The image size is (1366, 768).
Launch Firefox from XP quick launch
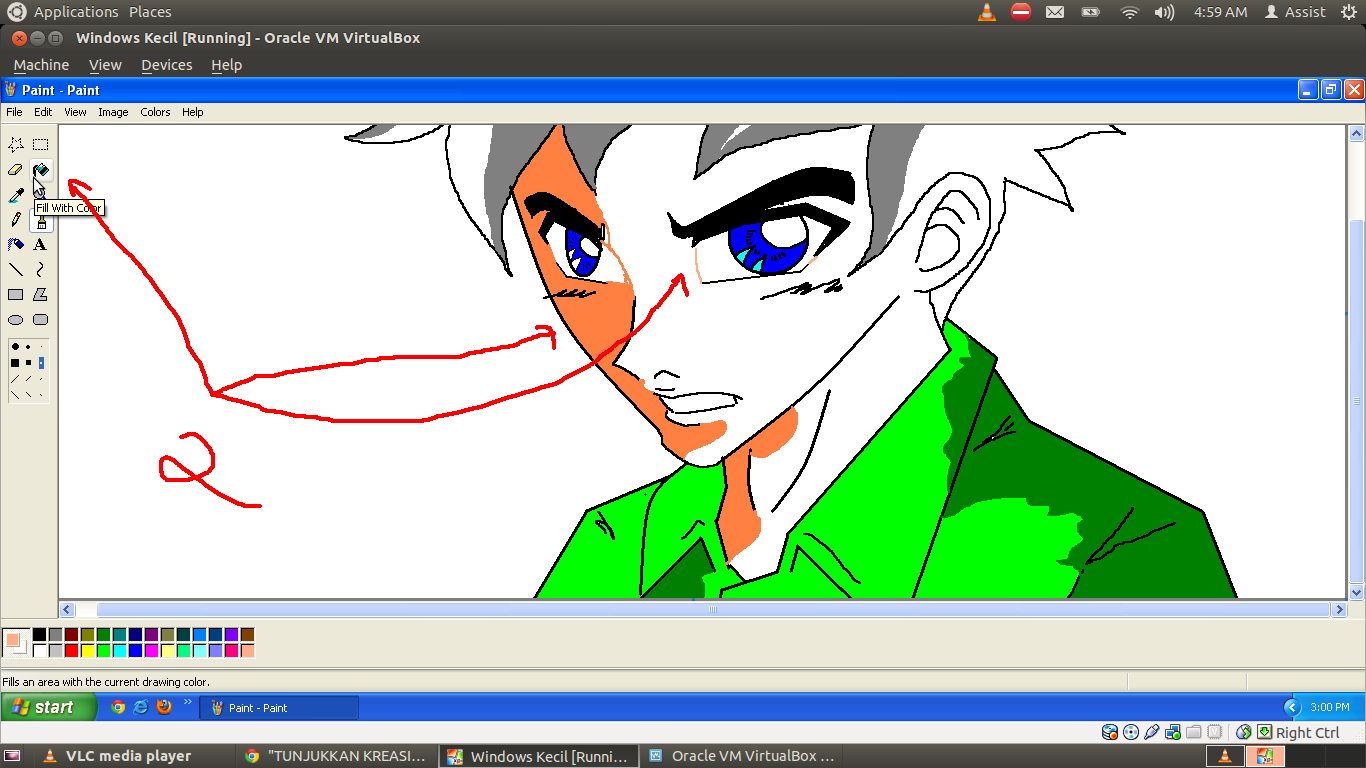pyautogui.click(x=164, y=707)
